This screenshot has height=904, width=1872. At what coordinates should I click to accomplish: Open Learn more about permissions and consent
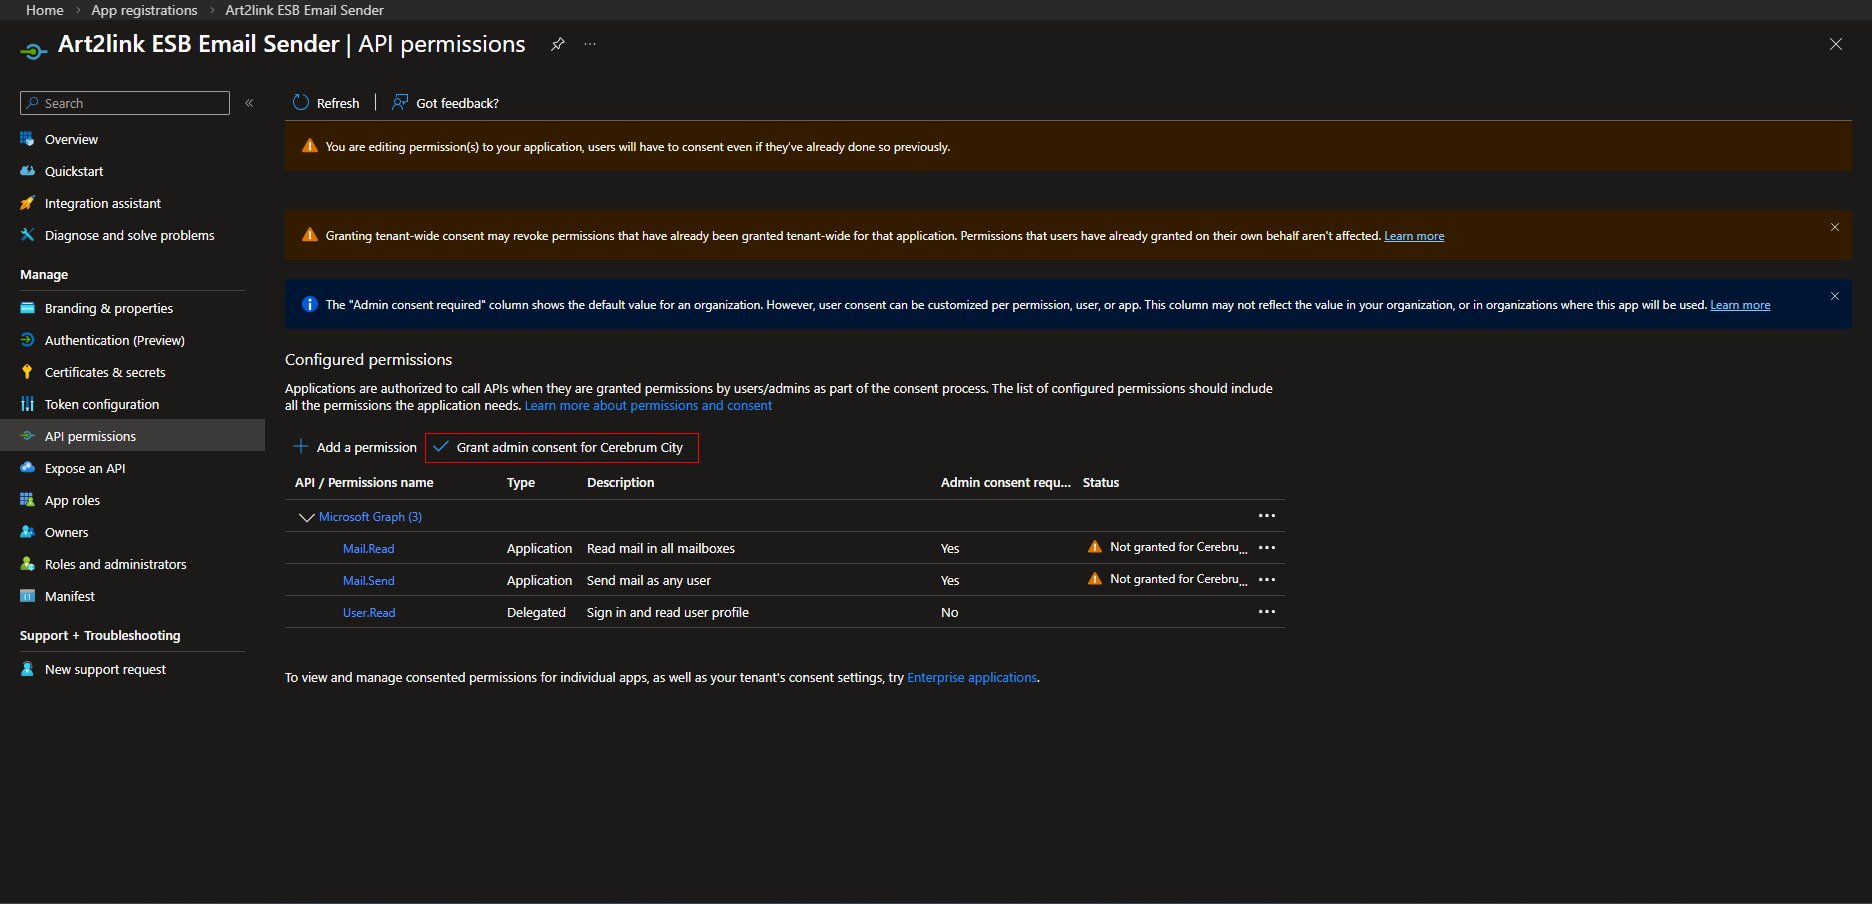(x=648, y=405)
